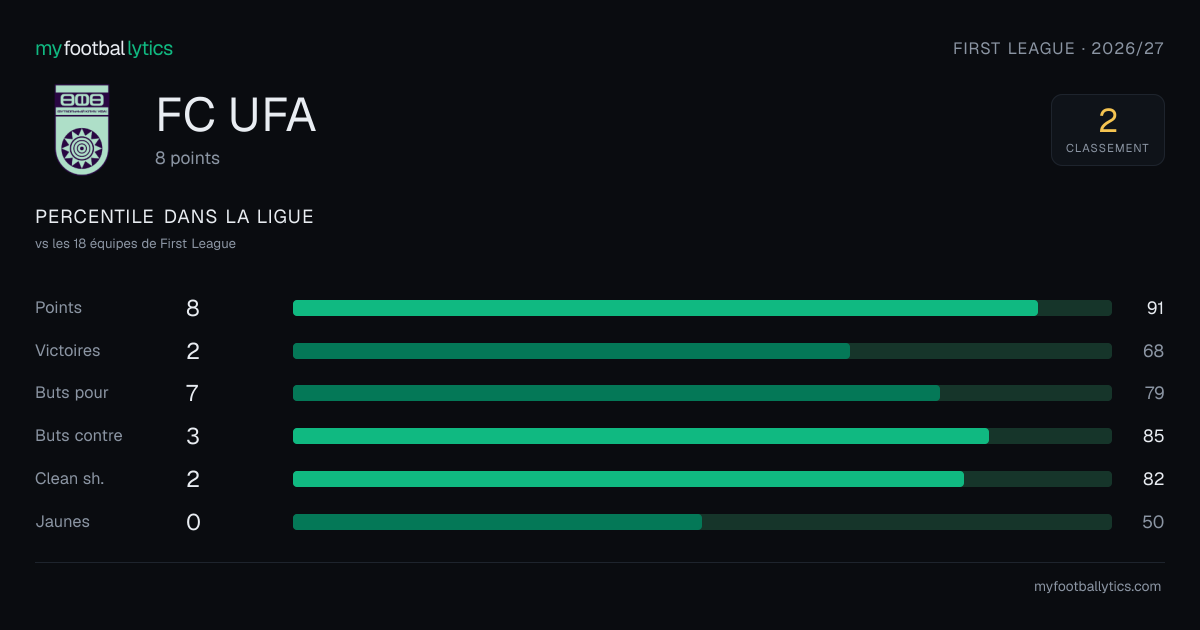Click the Buts pour percentile bar
This screenshot has width=1200, height=630.
(x=702, y=393)
